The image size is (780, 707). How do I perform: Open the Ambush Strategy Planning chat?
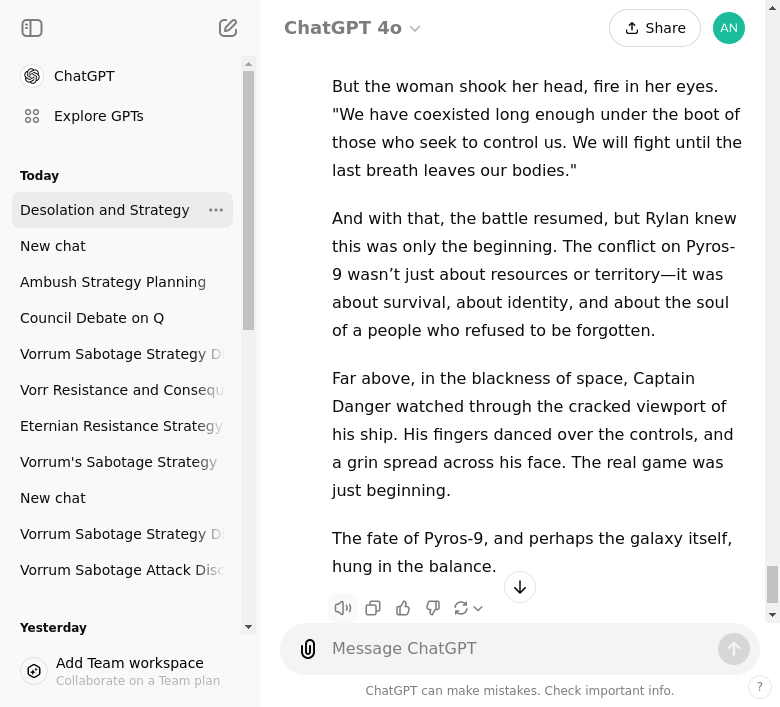[x=113, y=282]
